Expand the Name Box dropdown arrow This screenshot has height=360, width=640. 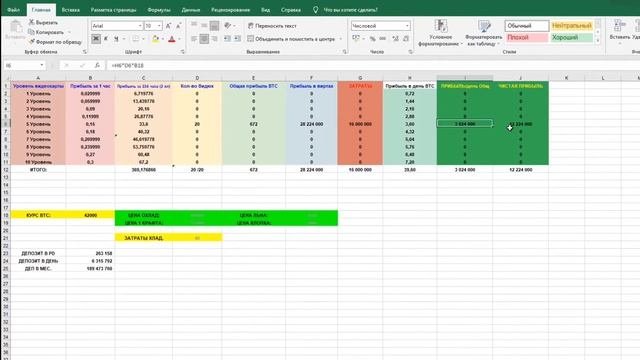click(42, 65)
